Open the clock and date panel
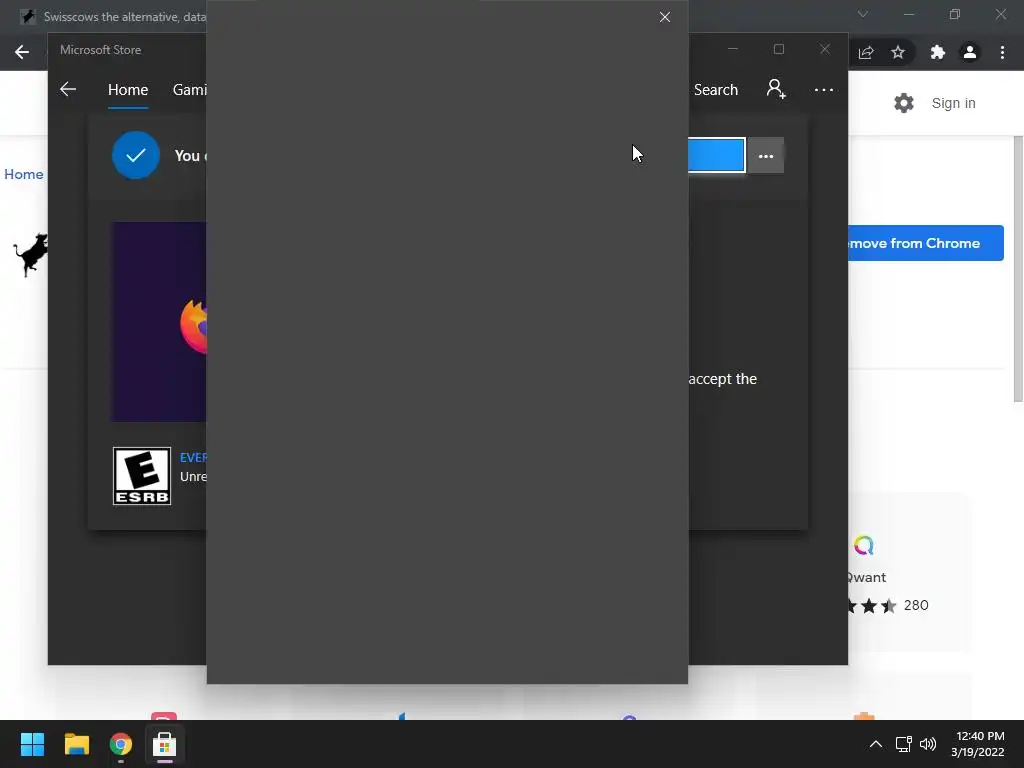The image size is (1024, 768). click(x=978, y=744)
